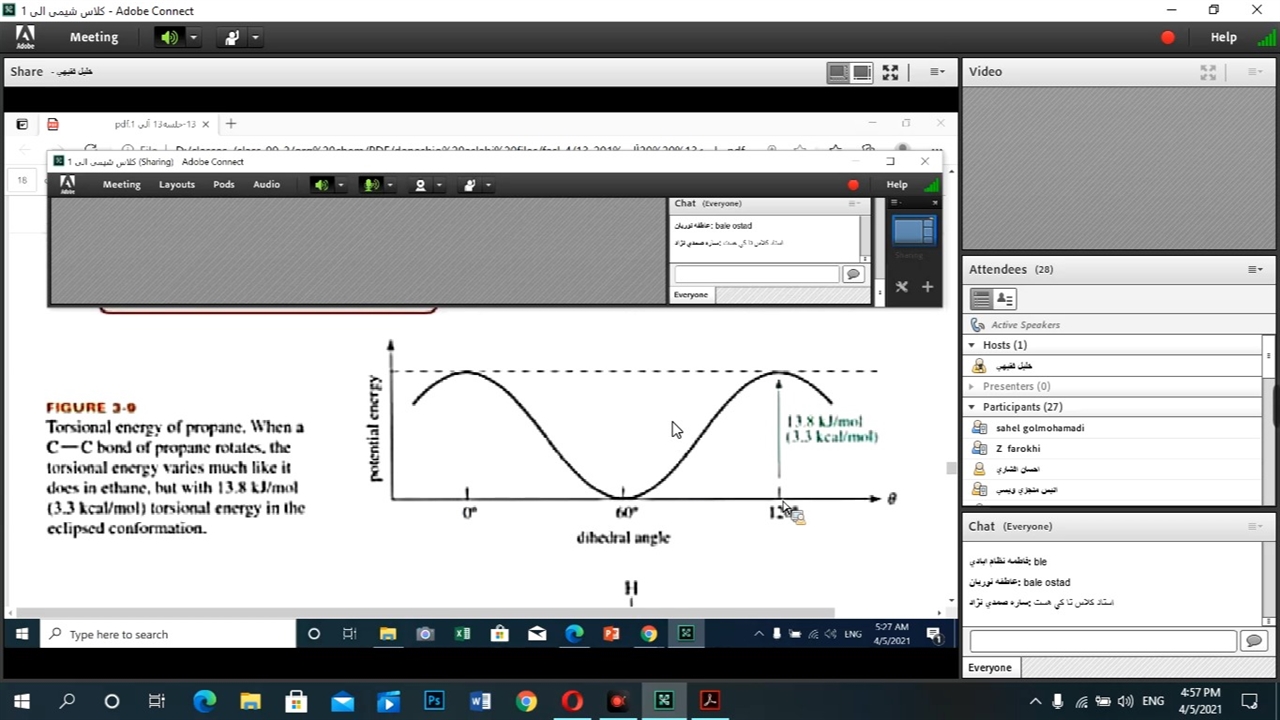Expand the Presenters (0) group
1280x720 pixels.
tap(972, 386)
